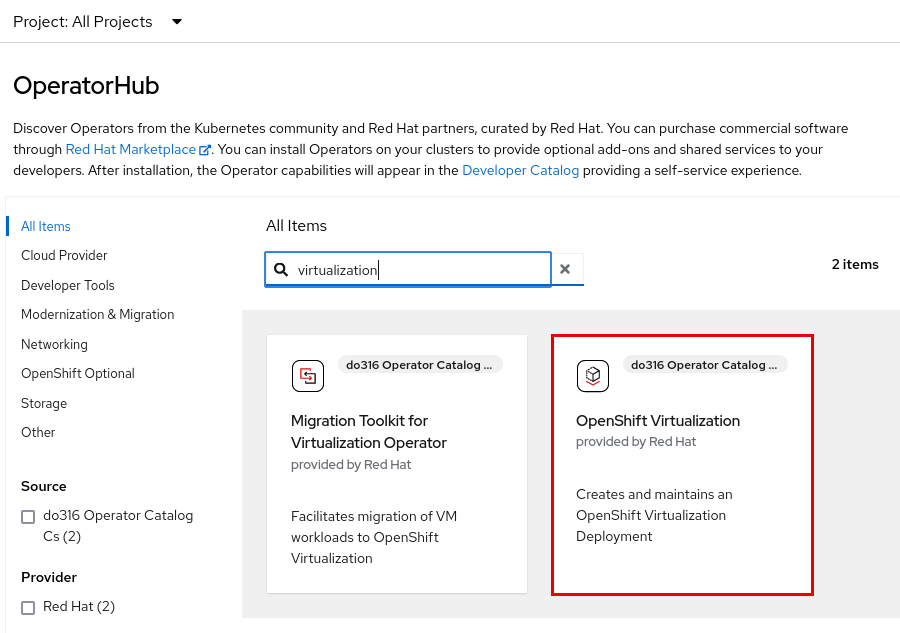This screenshot has height=633, width=900.
Task: Click the magnifying glass search icon
Action: coord(281,270)
